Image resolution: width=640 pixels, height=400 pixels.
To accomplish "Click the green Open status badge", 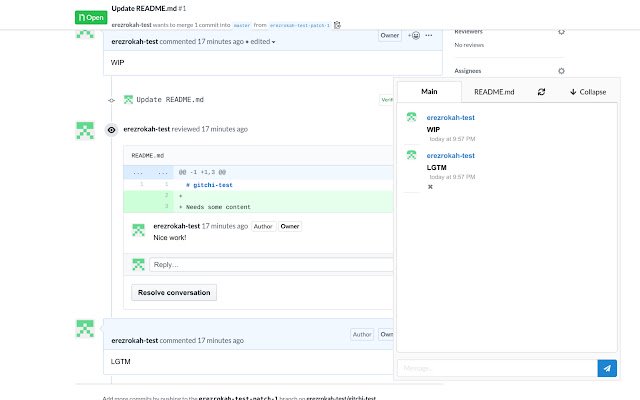I will 91,18.
